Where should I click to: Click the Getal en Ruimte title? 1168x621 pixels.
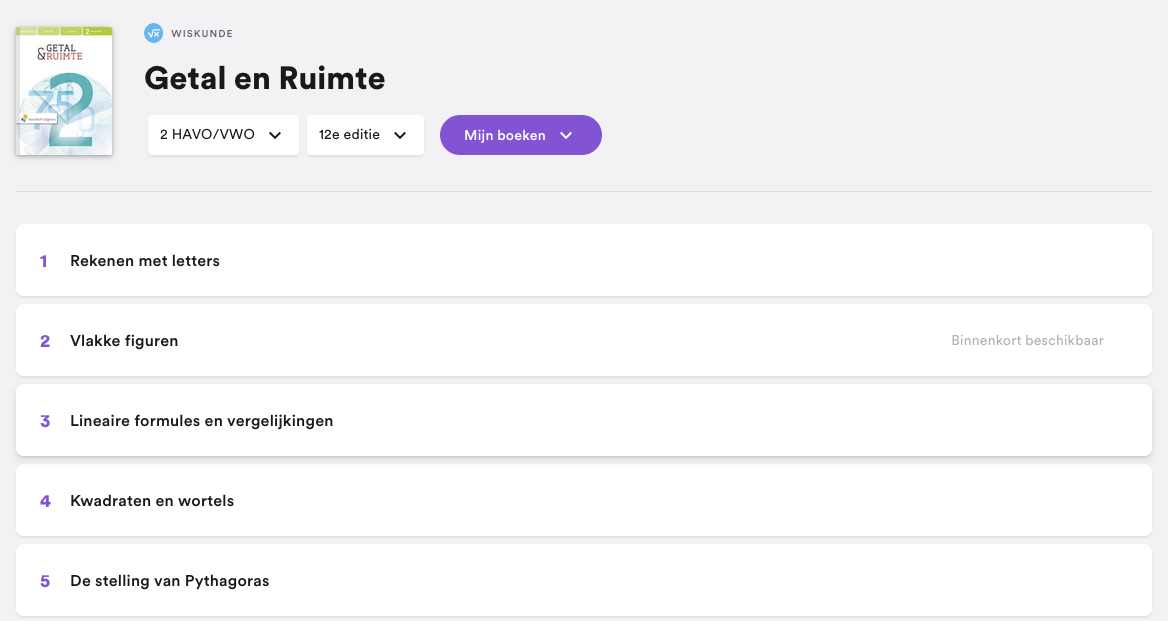click(264, 78)
